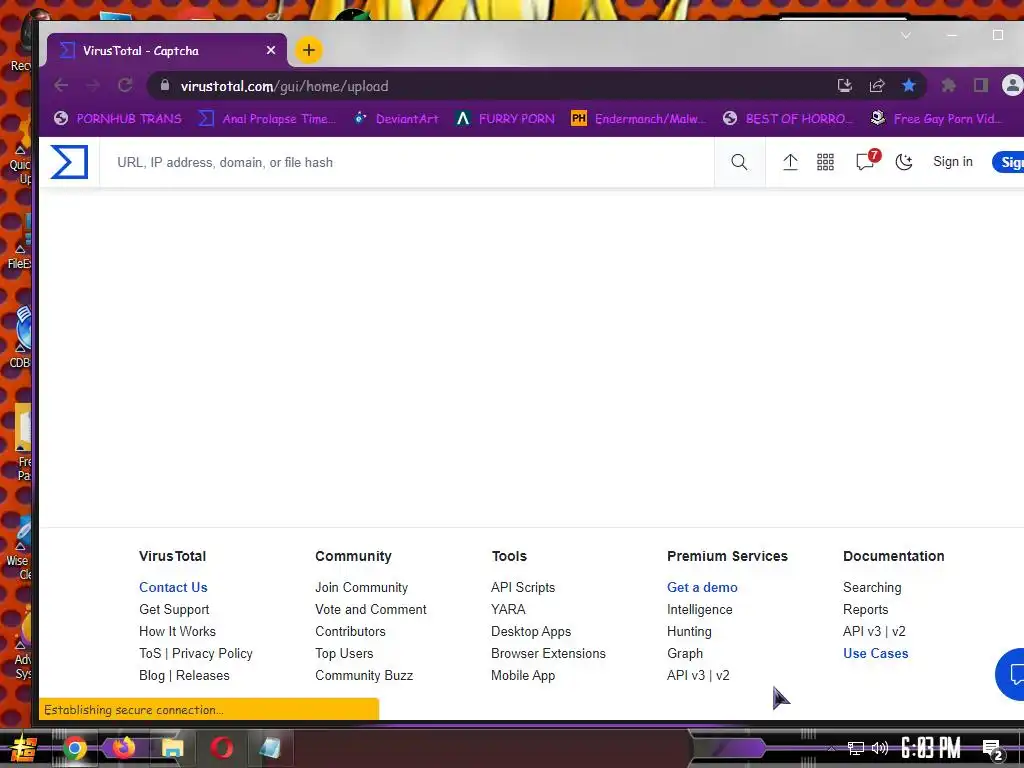
Task: Click How It Works link
Action: 178,632
